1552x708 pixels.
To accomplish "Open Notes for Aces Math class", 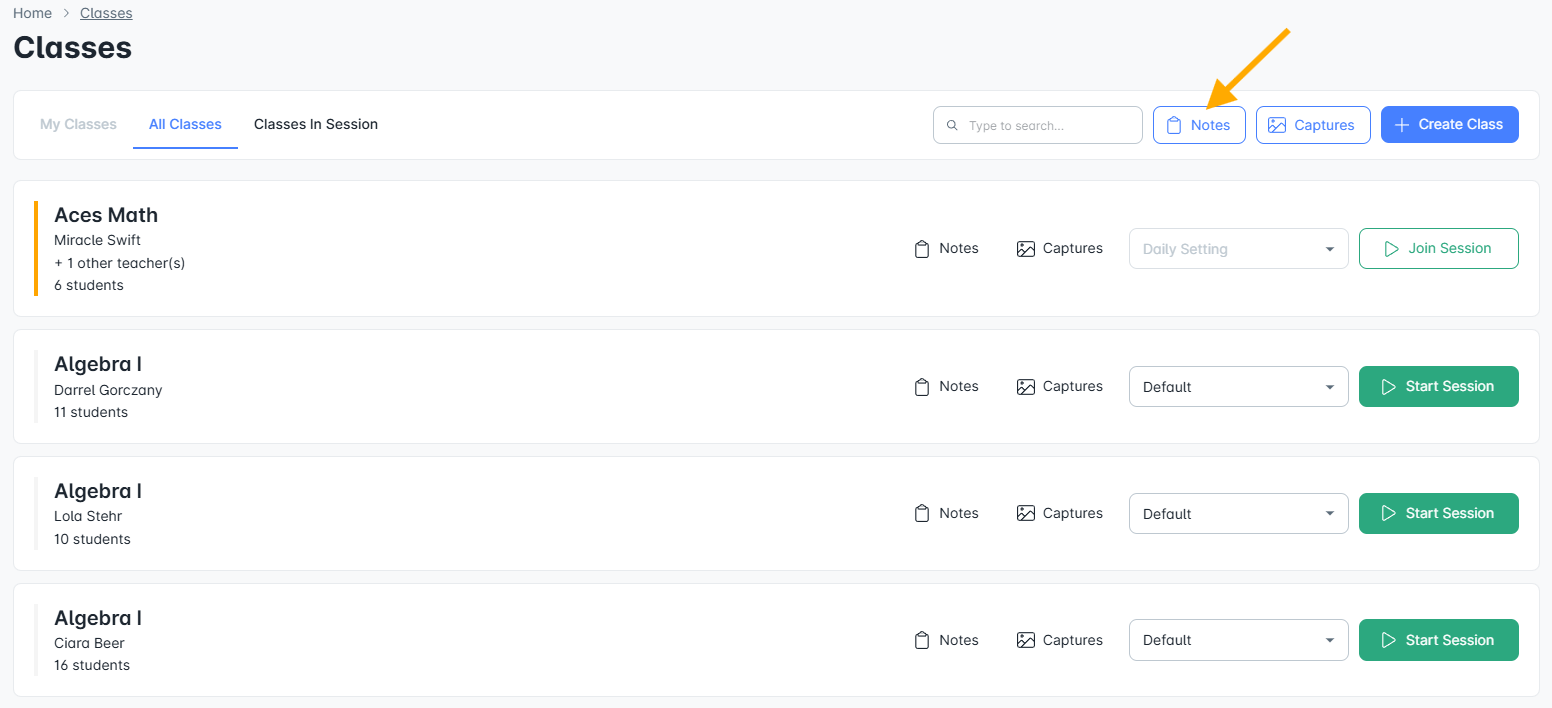I will click(x=946, y=248).
